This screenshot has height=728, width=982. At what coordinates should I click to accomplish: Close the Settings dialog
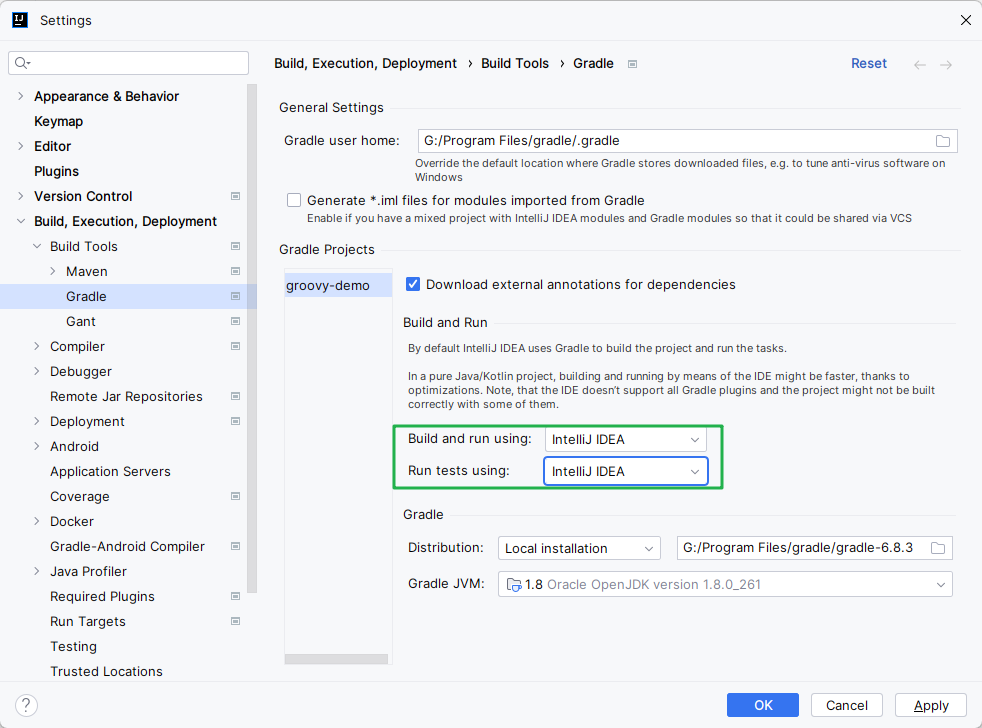click(965, 20)
